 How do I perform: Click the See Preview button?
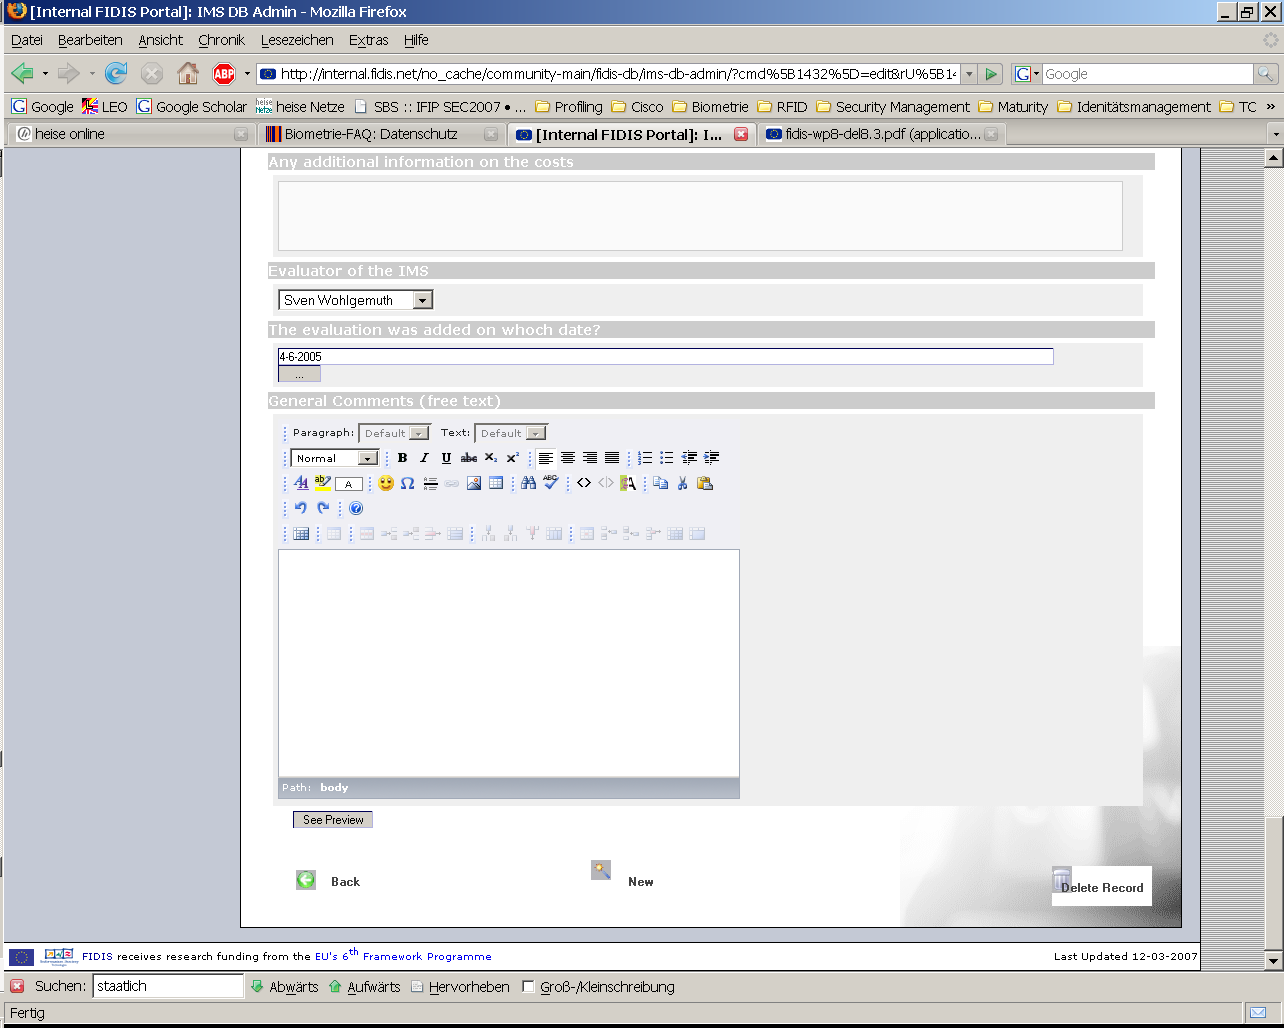click(x=333, y=820)
